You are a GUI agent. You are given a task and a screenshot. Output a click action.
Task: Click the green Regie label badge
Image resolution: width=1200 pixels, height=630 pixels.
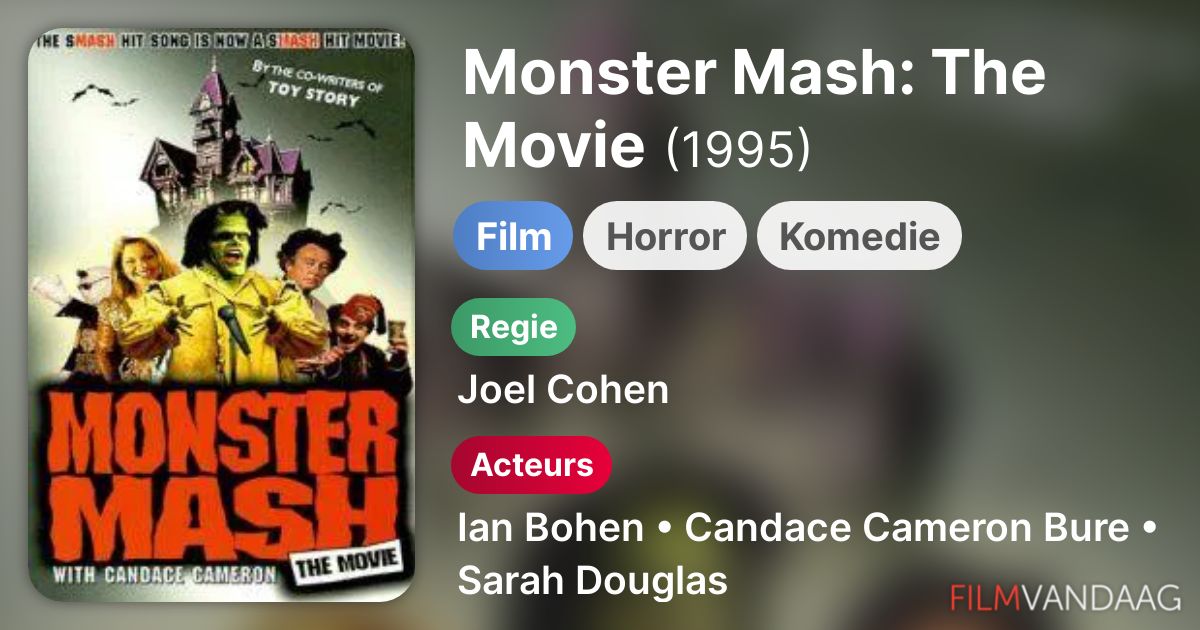pyautogui.click(x=514, y=327)
